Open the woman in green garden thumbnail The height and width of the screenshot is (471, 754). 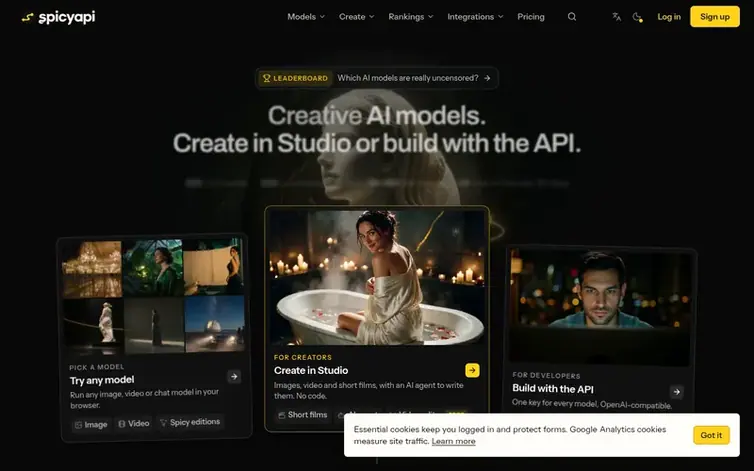pos(153,267)
